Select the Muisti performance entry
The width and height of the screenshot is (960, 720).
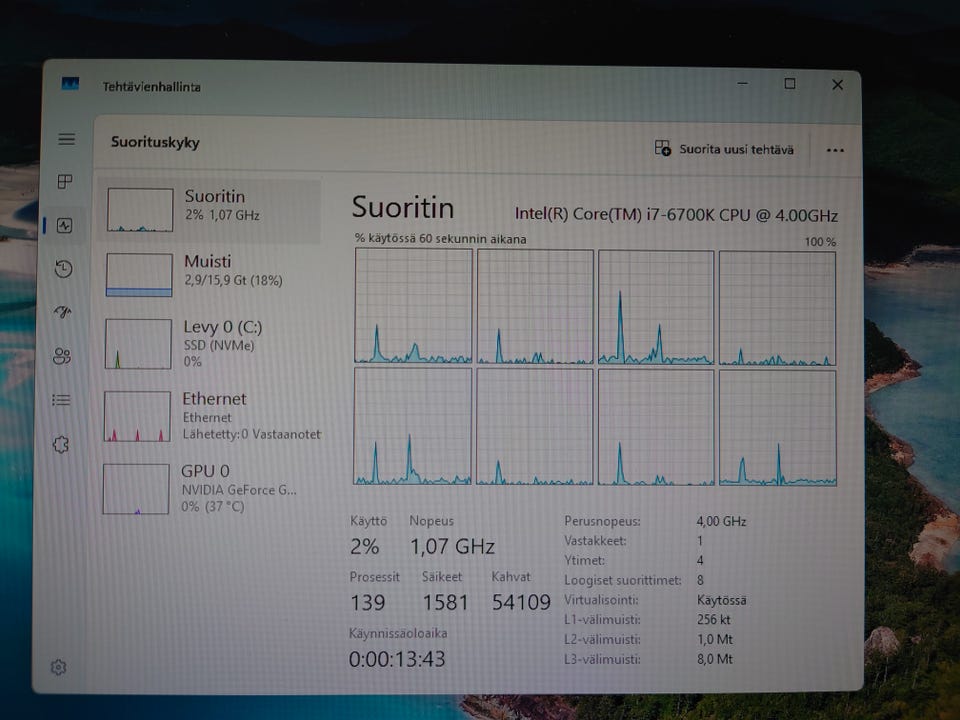pos(208,275)
